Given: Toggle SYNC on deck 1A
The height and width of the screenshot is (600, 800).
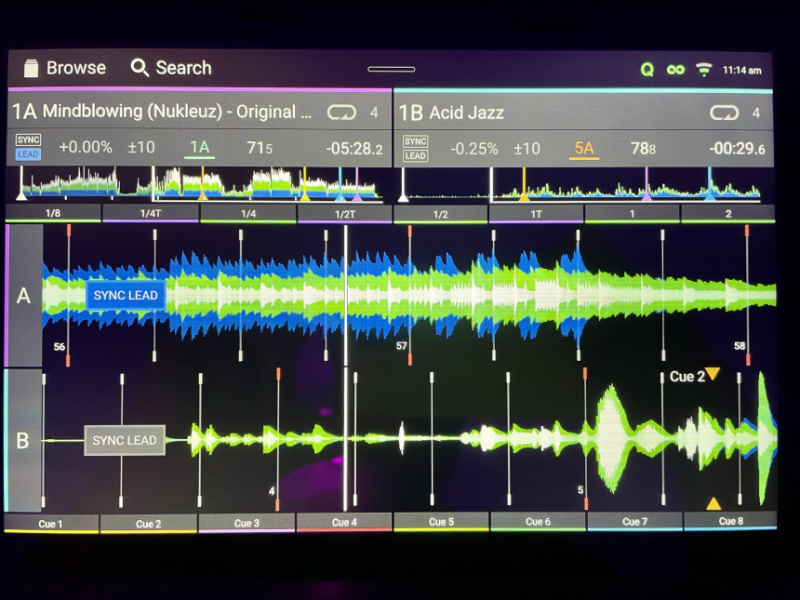Looking at the screenshot, I should [29, 140].
